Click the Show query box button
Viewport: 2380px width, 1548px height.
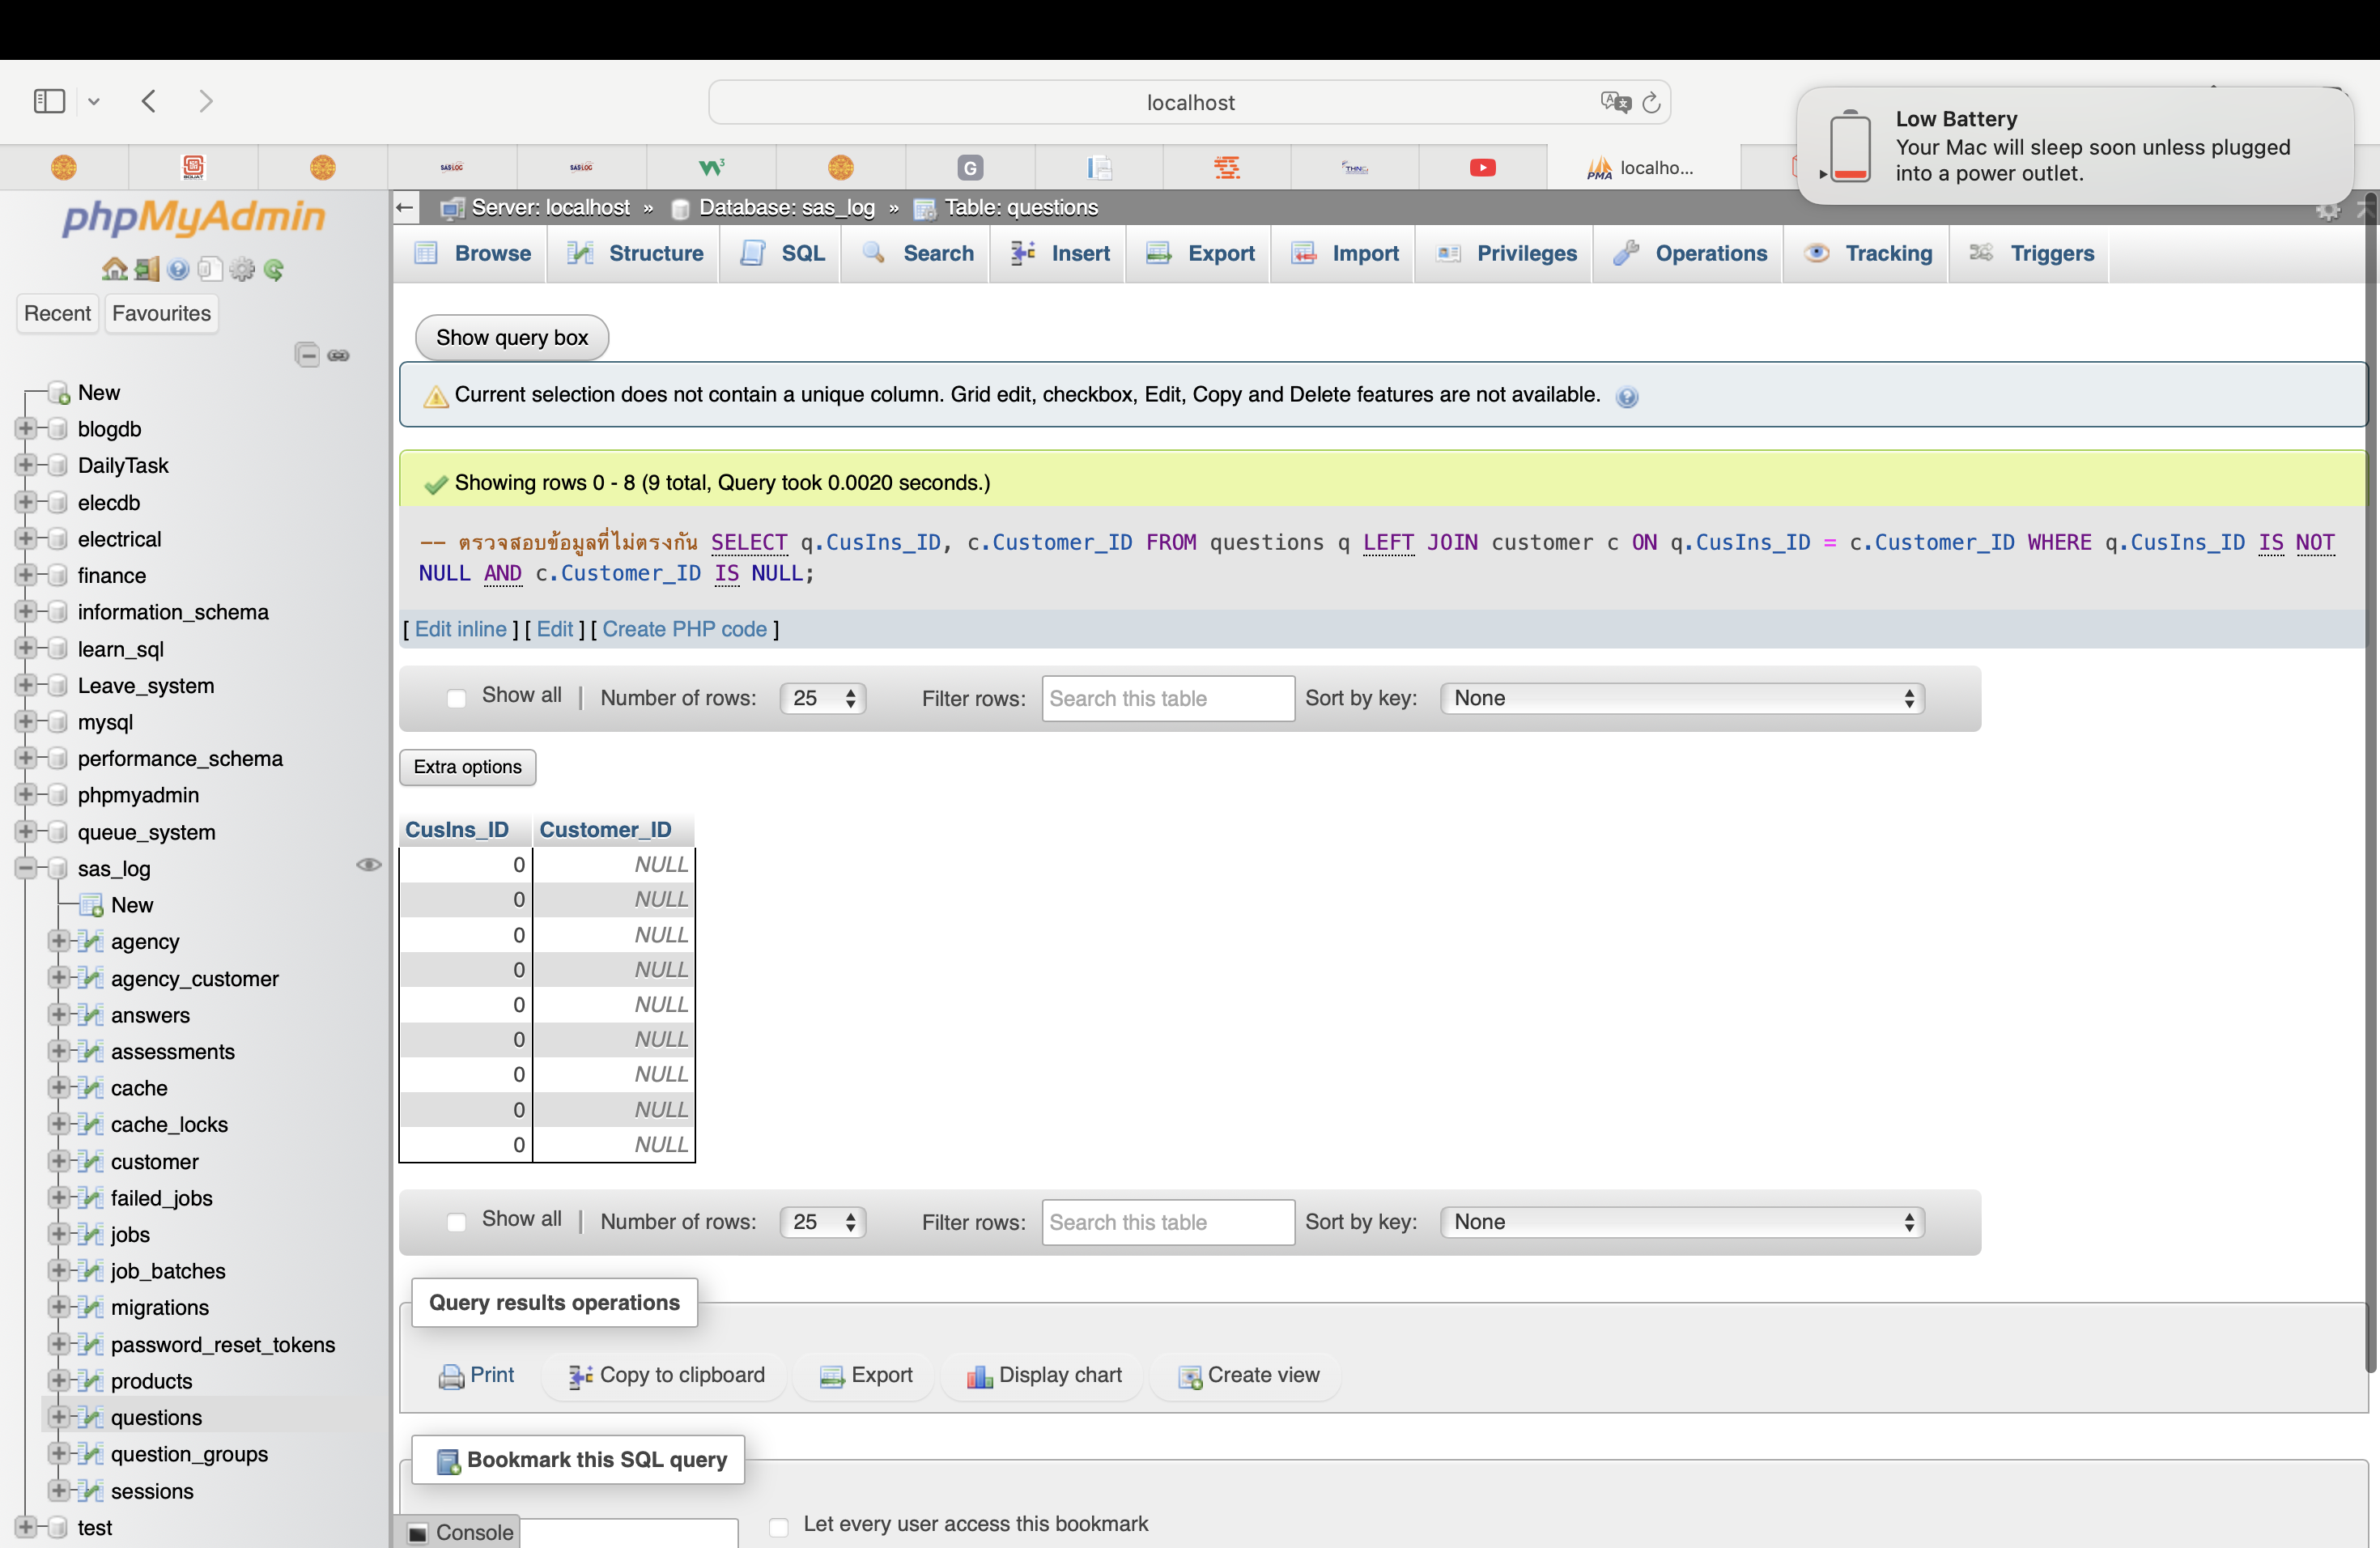click(511, 337)
